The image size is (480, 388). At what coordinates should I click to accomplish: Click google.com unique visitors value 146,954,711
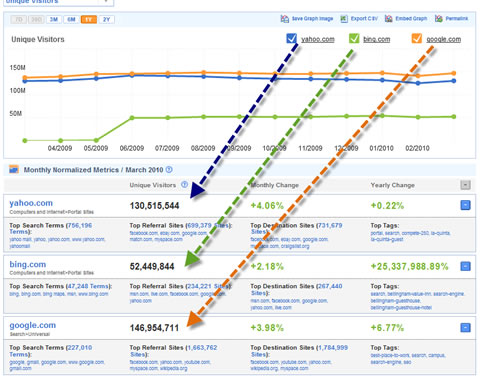coord(154,328)
